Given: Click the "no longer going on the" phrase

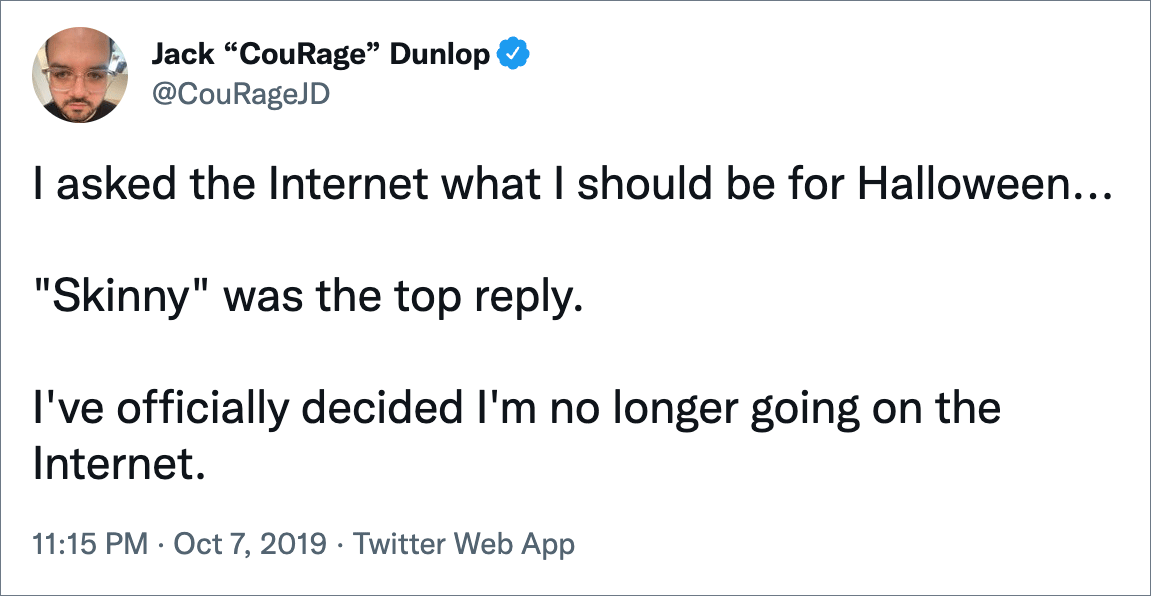Looking at the screenshot, I should click(772, 408).
